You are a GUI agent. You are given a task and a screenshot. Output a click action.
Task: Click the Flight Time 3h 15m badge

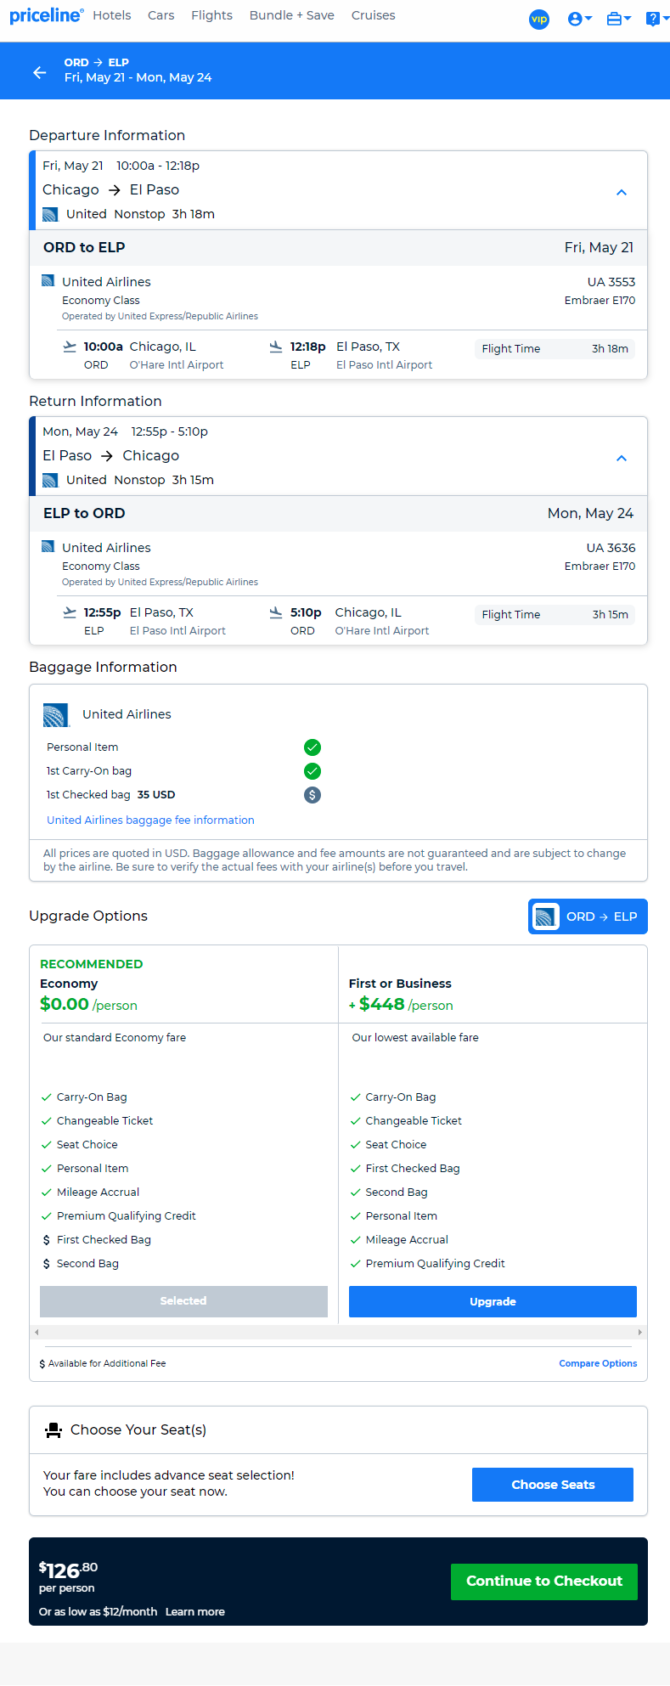click(555, 615)
